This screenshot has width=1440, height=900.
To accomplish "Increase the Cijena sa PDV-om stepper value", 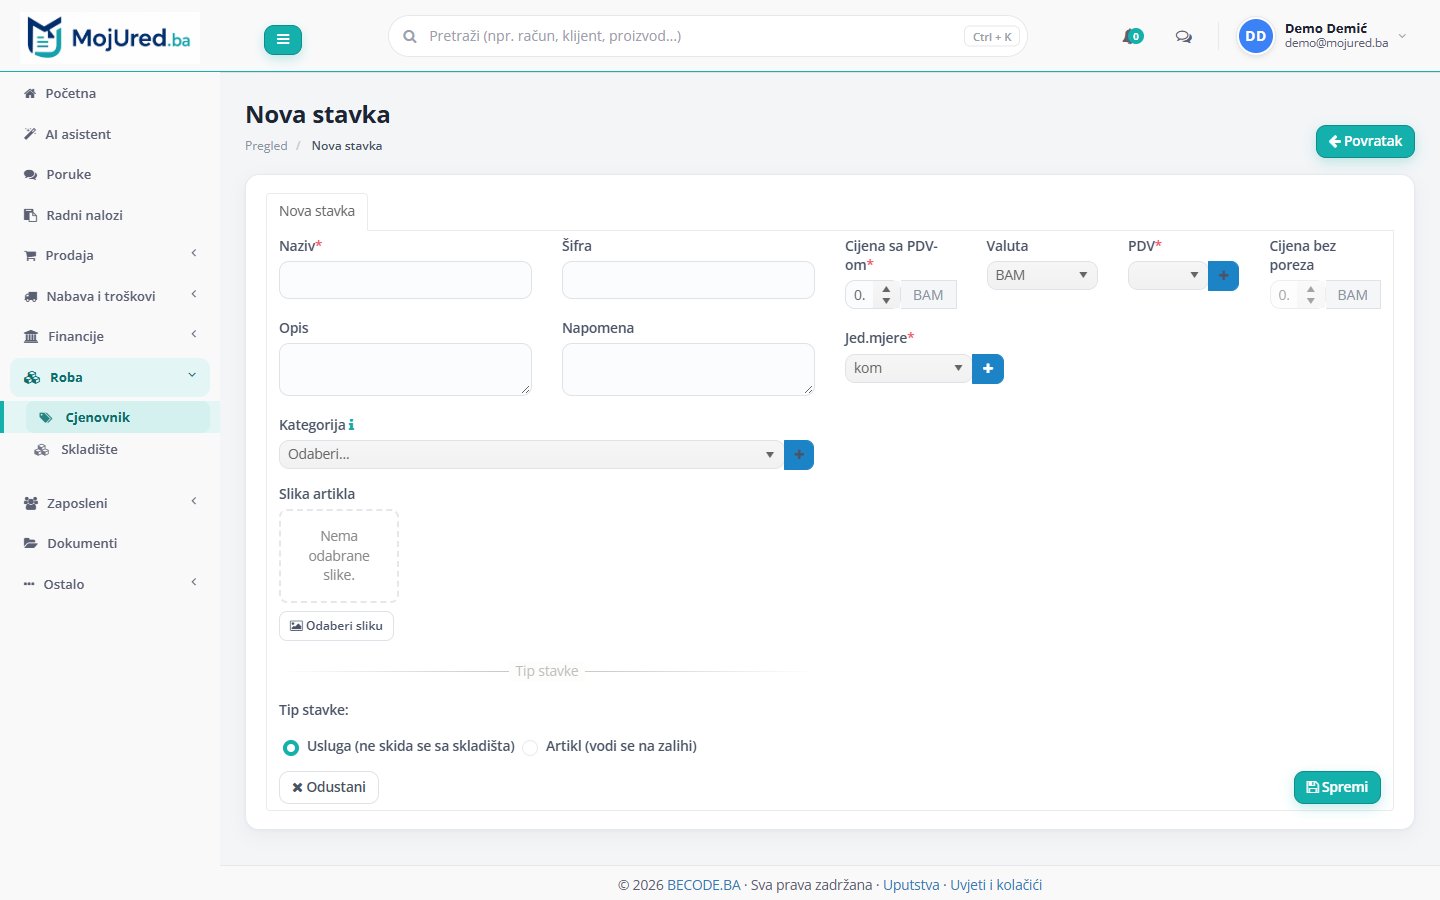I will [x=886, y=289].
